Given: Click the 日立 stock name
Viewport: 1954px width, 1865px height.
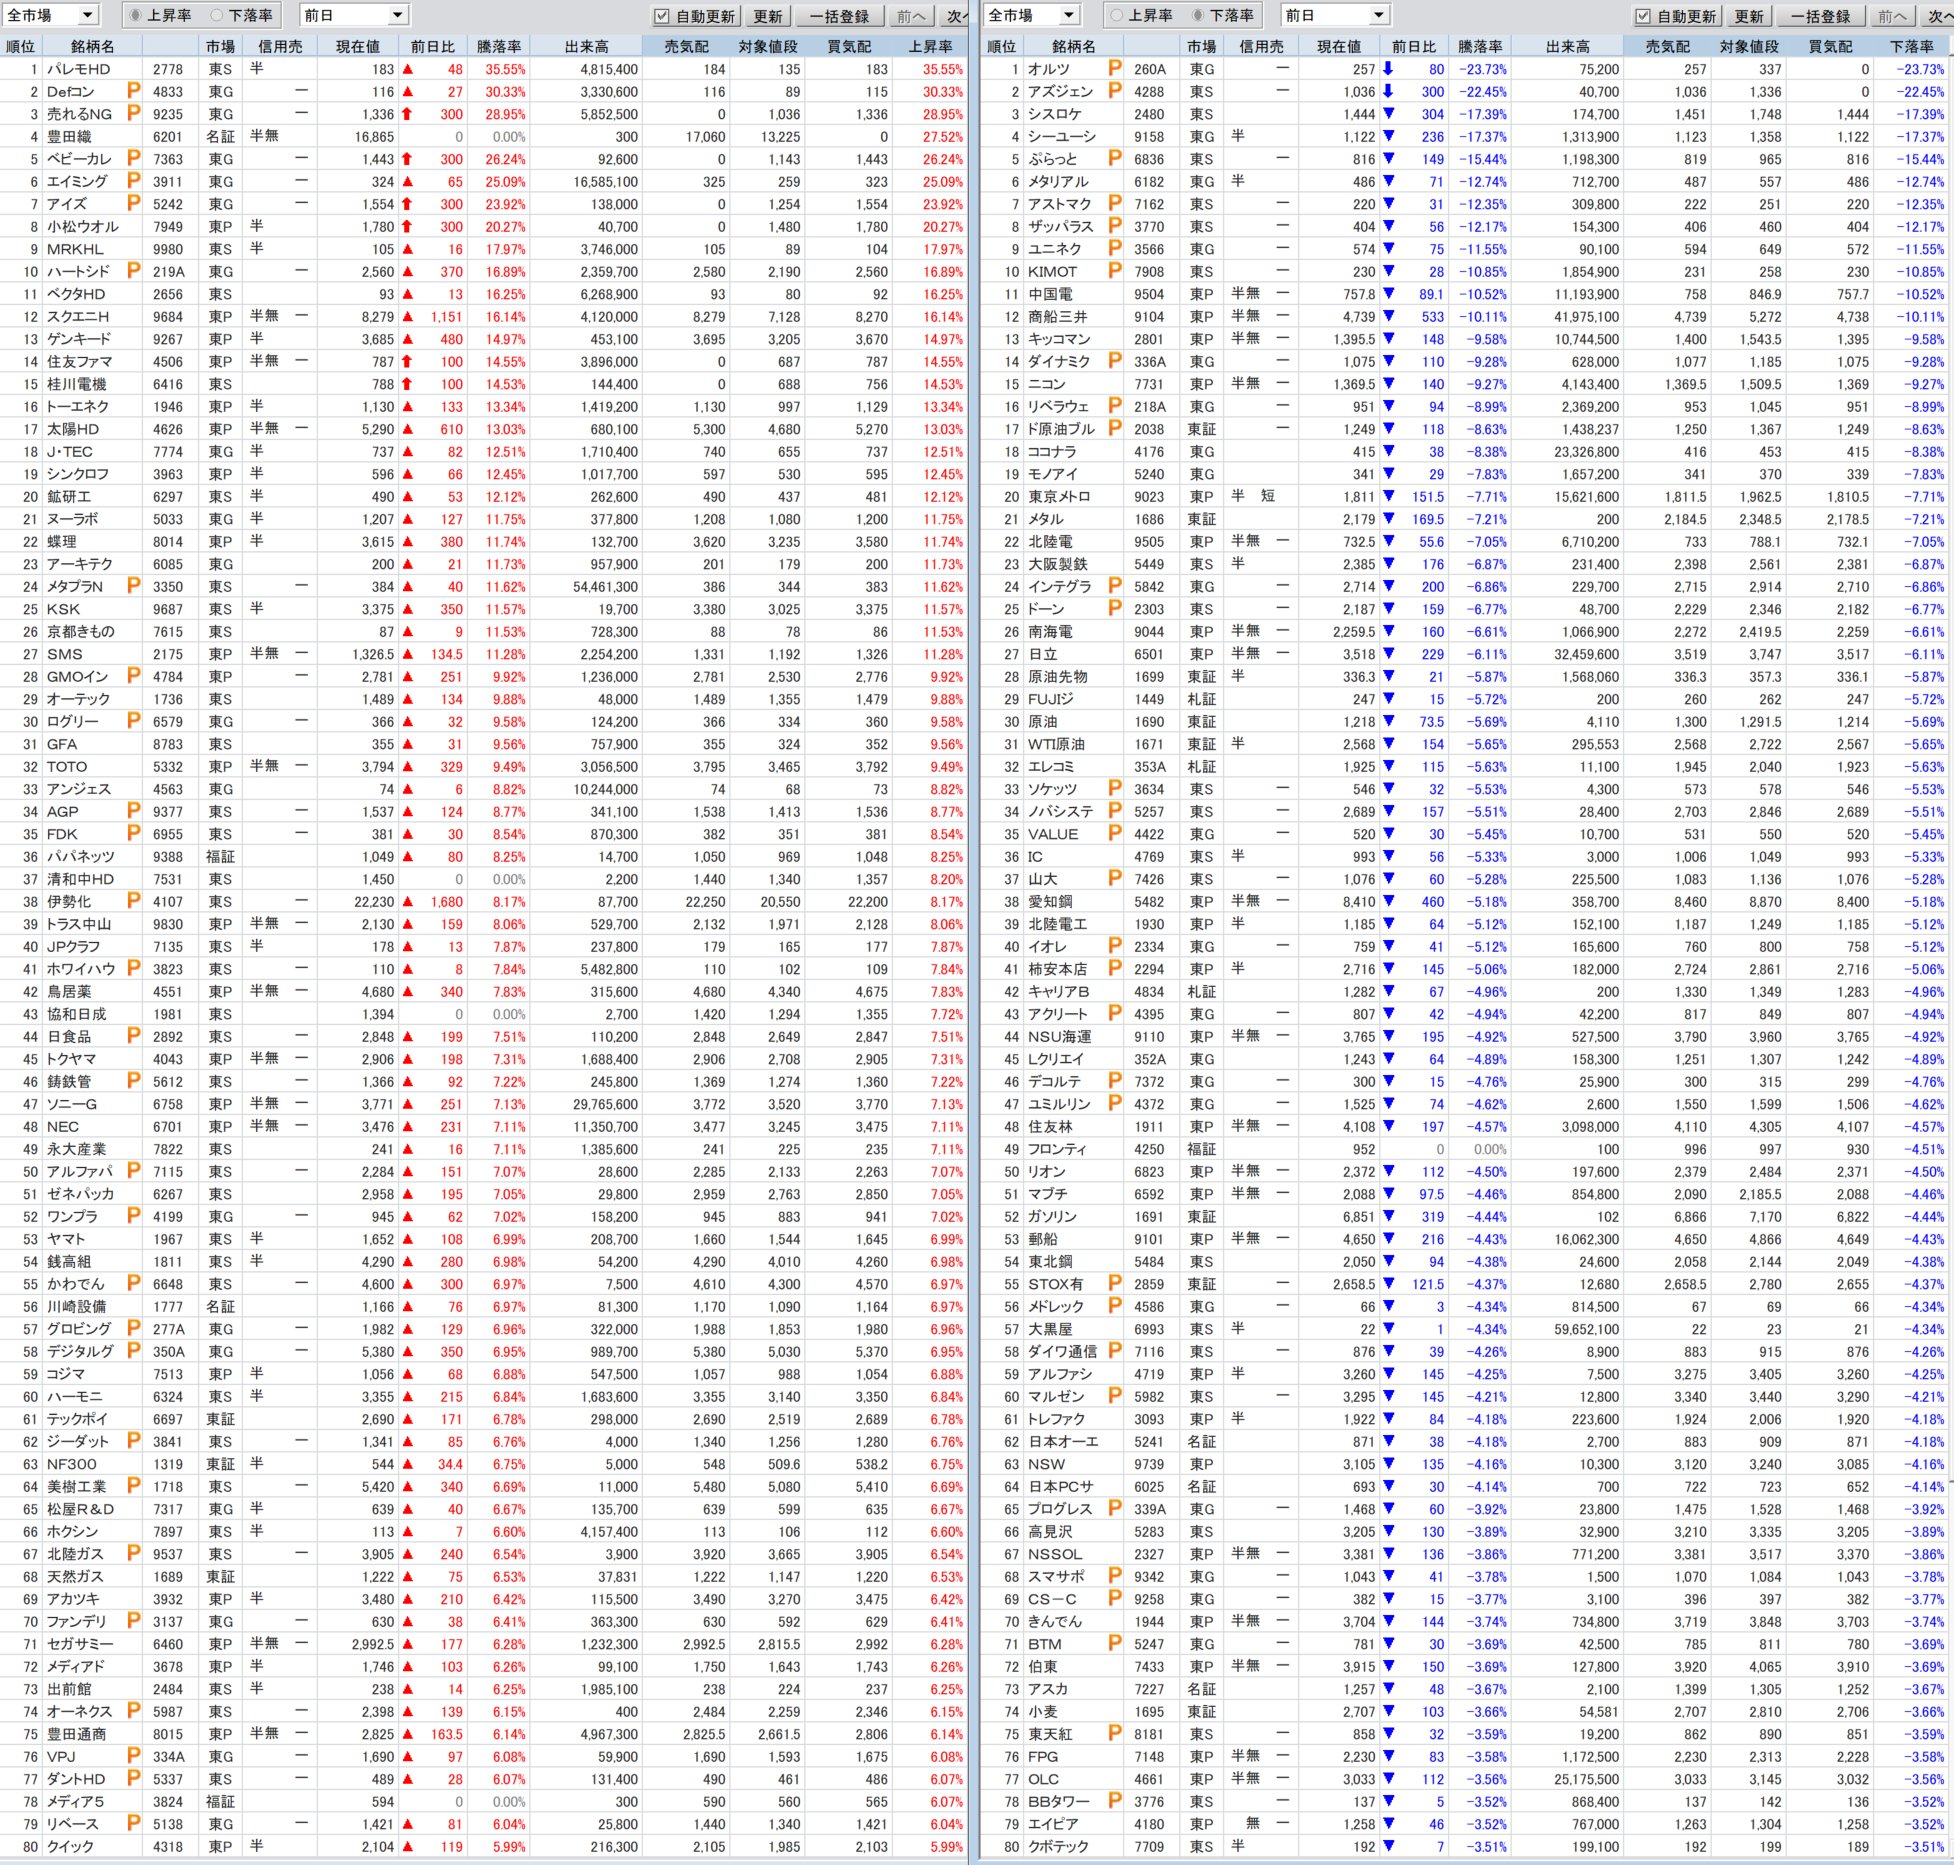Looking at the screenshot, I should coord(1043,654).
